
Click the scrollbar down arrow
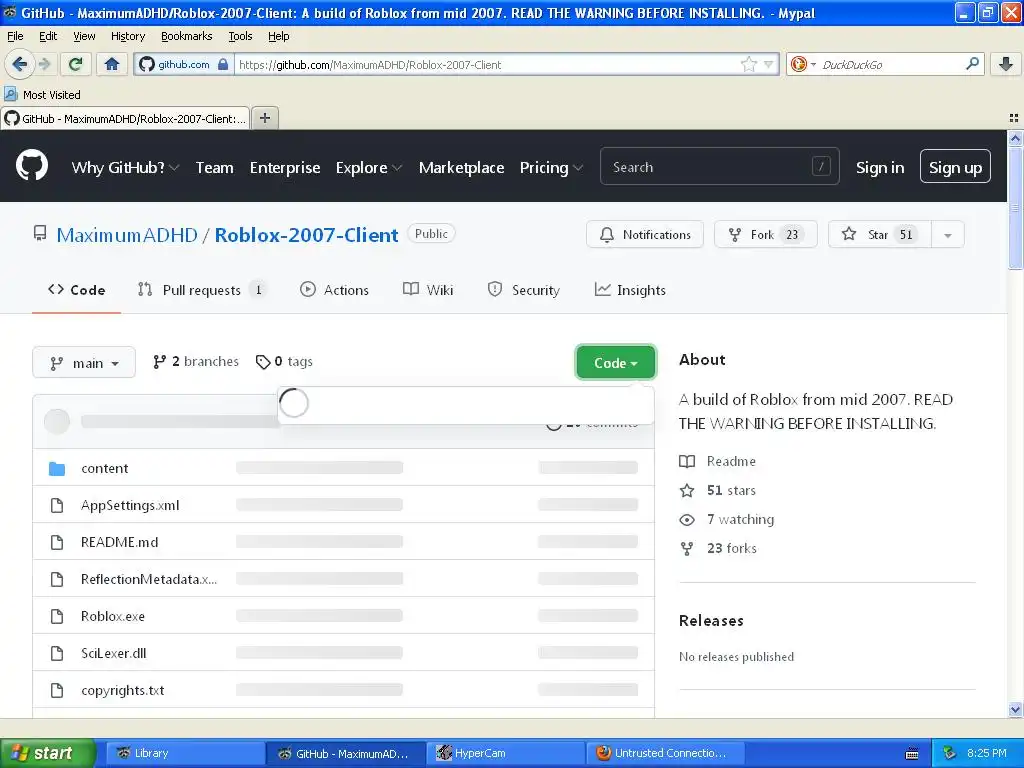click(x=1015, y=709)
